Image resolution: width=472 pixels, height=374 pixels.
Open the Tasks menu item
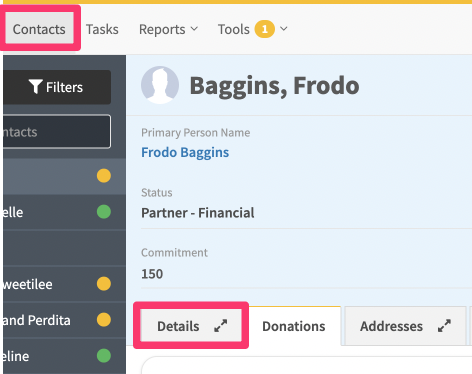(102, 29)
